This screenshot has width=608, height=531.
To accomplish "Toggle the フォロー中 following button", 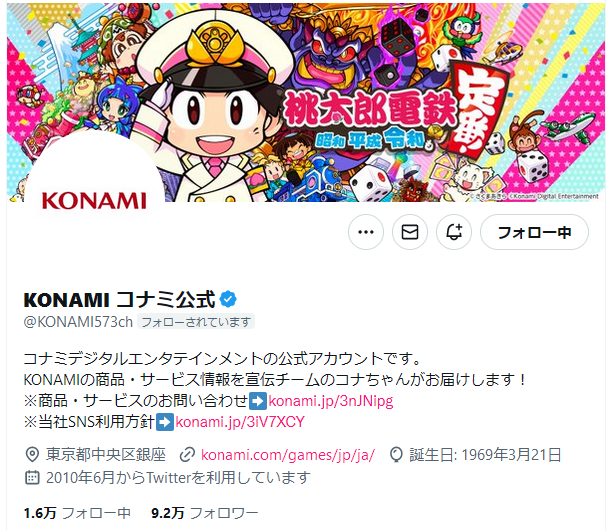I will pyautogui.click(x=534, y=232).
